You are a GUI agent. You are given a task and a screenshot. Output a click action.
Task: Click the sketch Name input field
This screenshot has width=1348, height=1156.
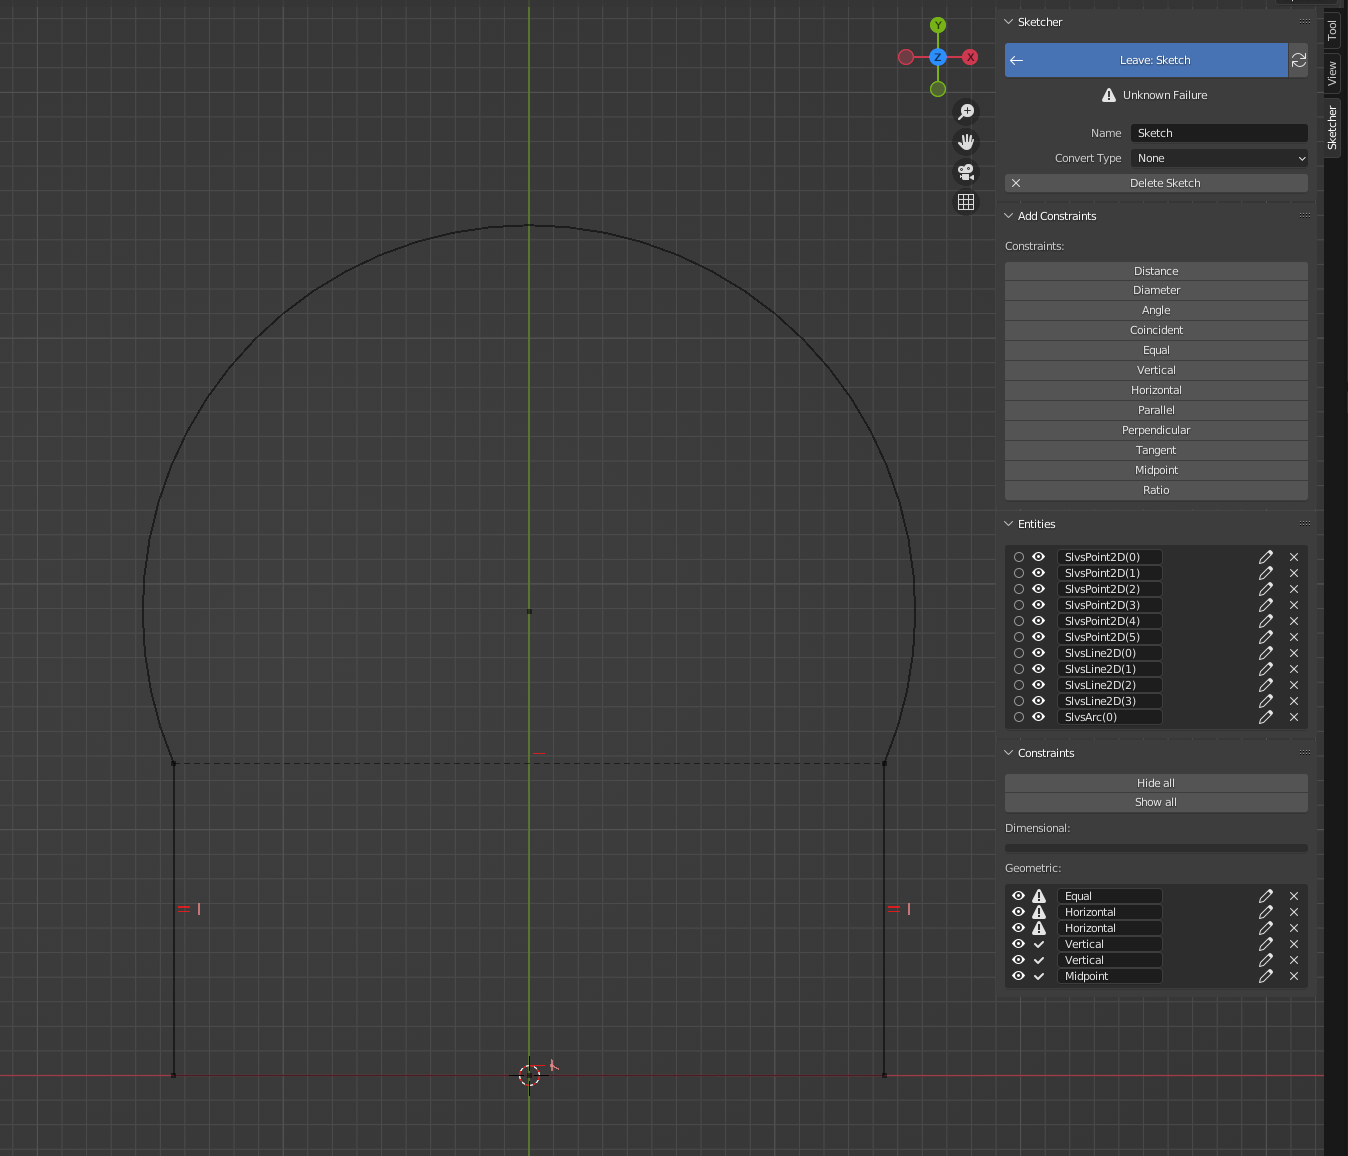[1219, 133]
